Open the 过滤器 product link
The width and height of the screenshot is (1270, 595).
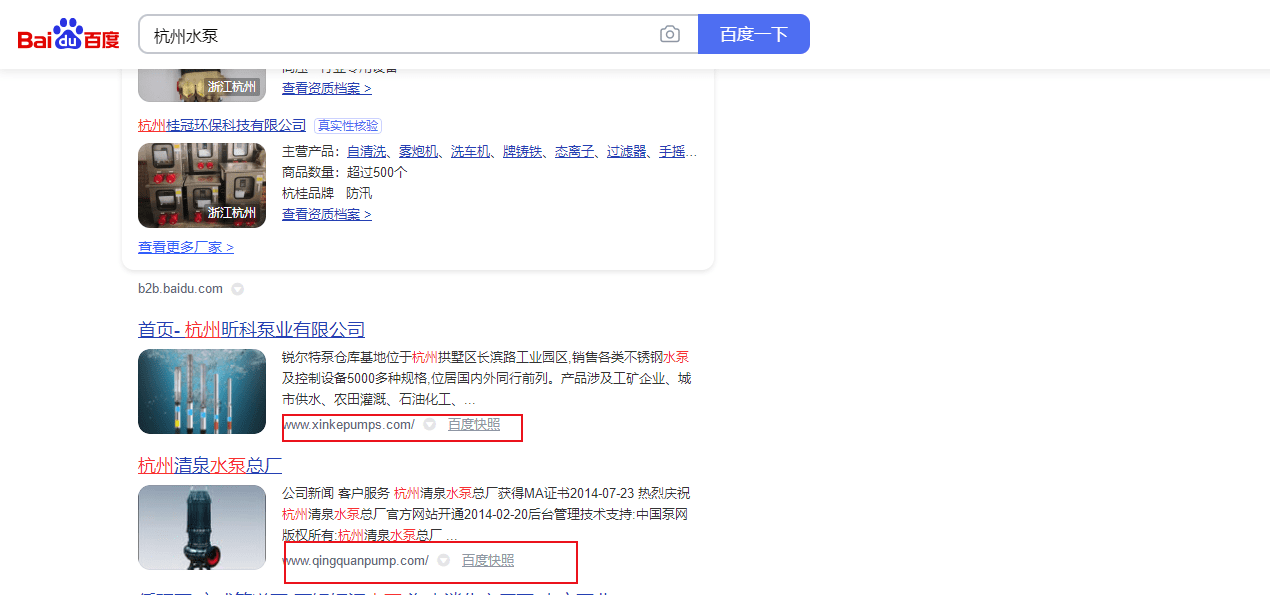click(x=626, y=152)
